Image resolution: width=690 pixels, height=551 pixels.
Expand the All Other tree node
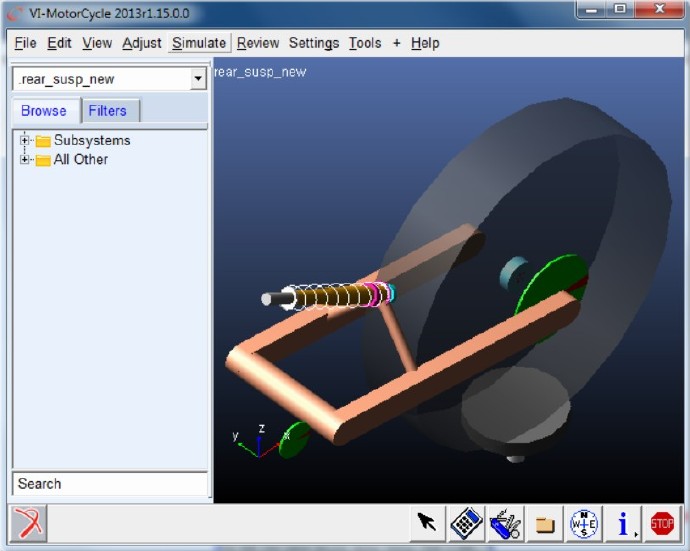(25, 159)
